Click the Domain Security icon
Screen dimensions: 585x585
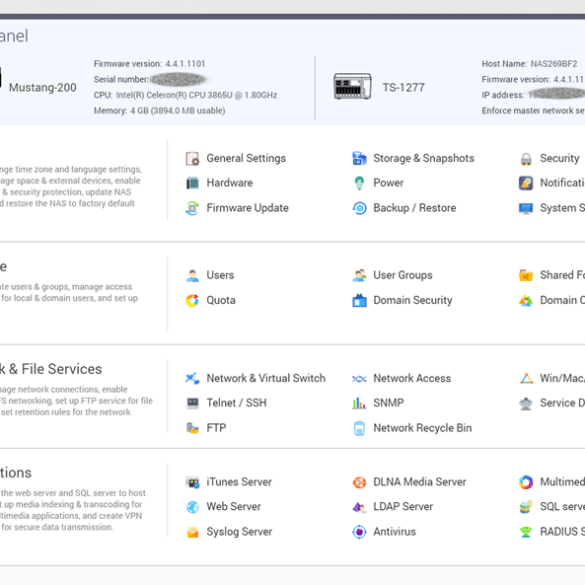359,300
